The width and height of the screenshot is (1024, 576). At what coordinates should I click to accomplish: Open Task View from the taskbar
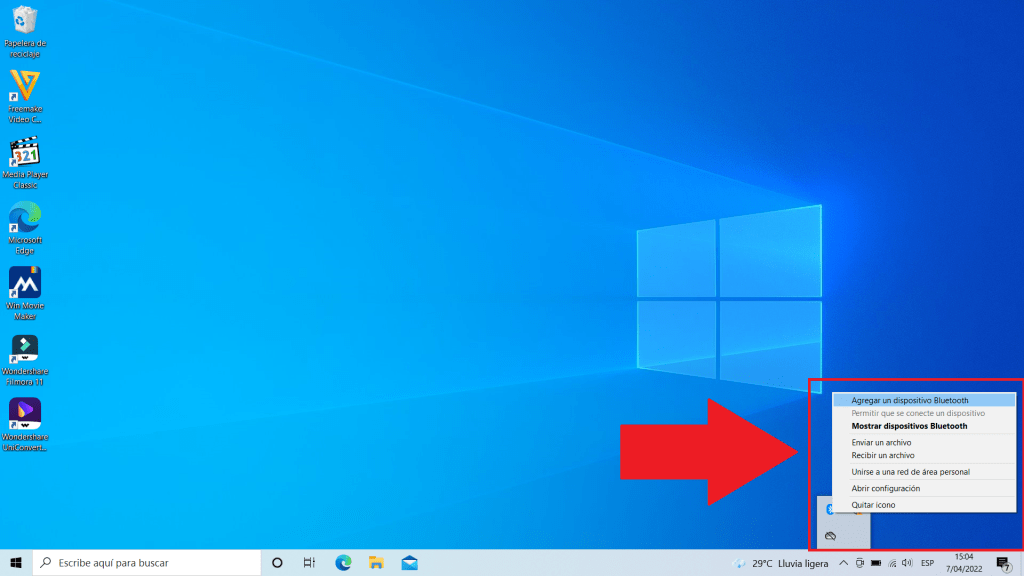310,563
